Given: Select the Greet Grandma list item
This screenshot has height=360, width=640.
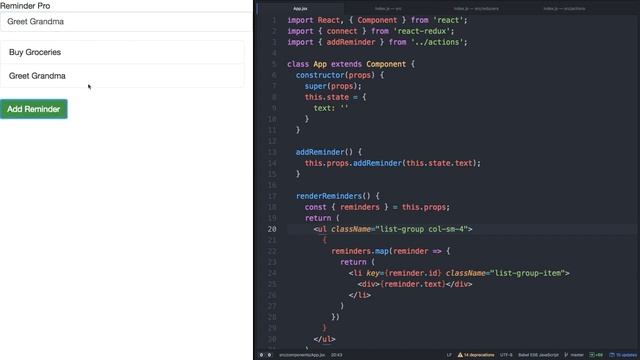Looking at the screenshot, I should pyautogui.click(x=122, y=76).
